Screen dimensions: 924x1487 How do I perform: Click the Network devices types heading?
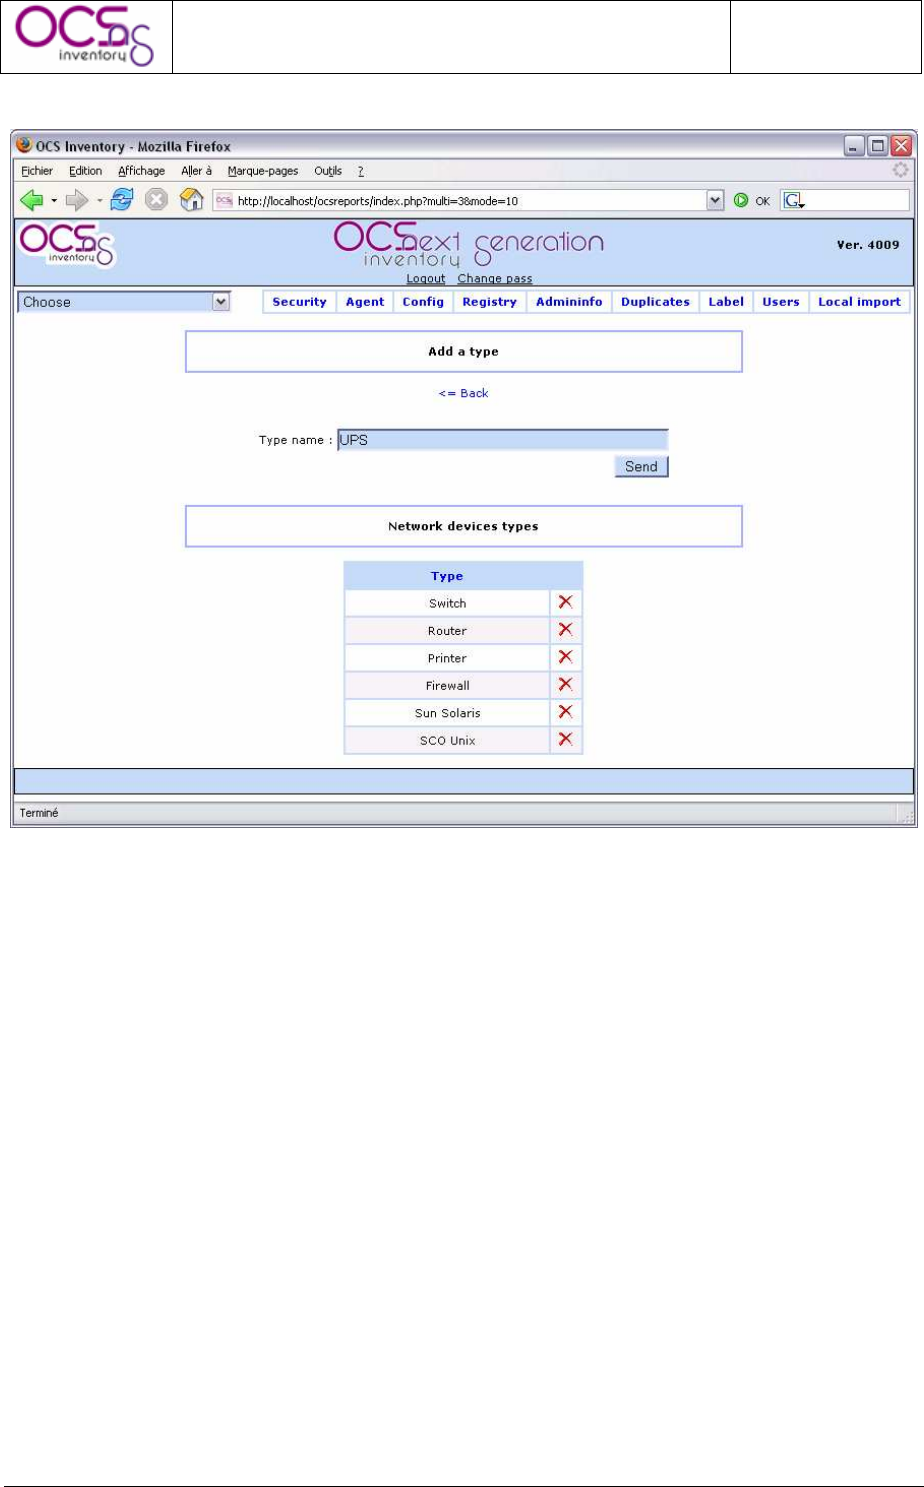point(463,526)
